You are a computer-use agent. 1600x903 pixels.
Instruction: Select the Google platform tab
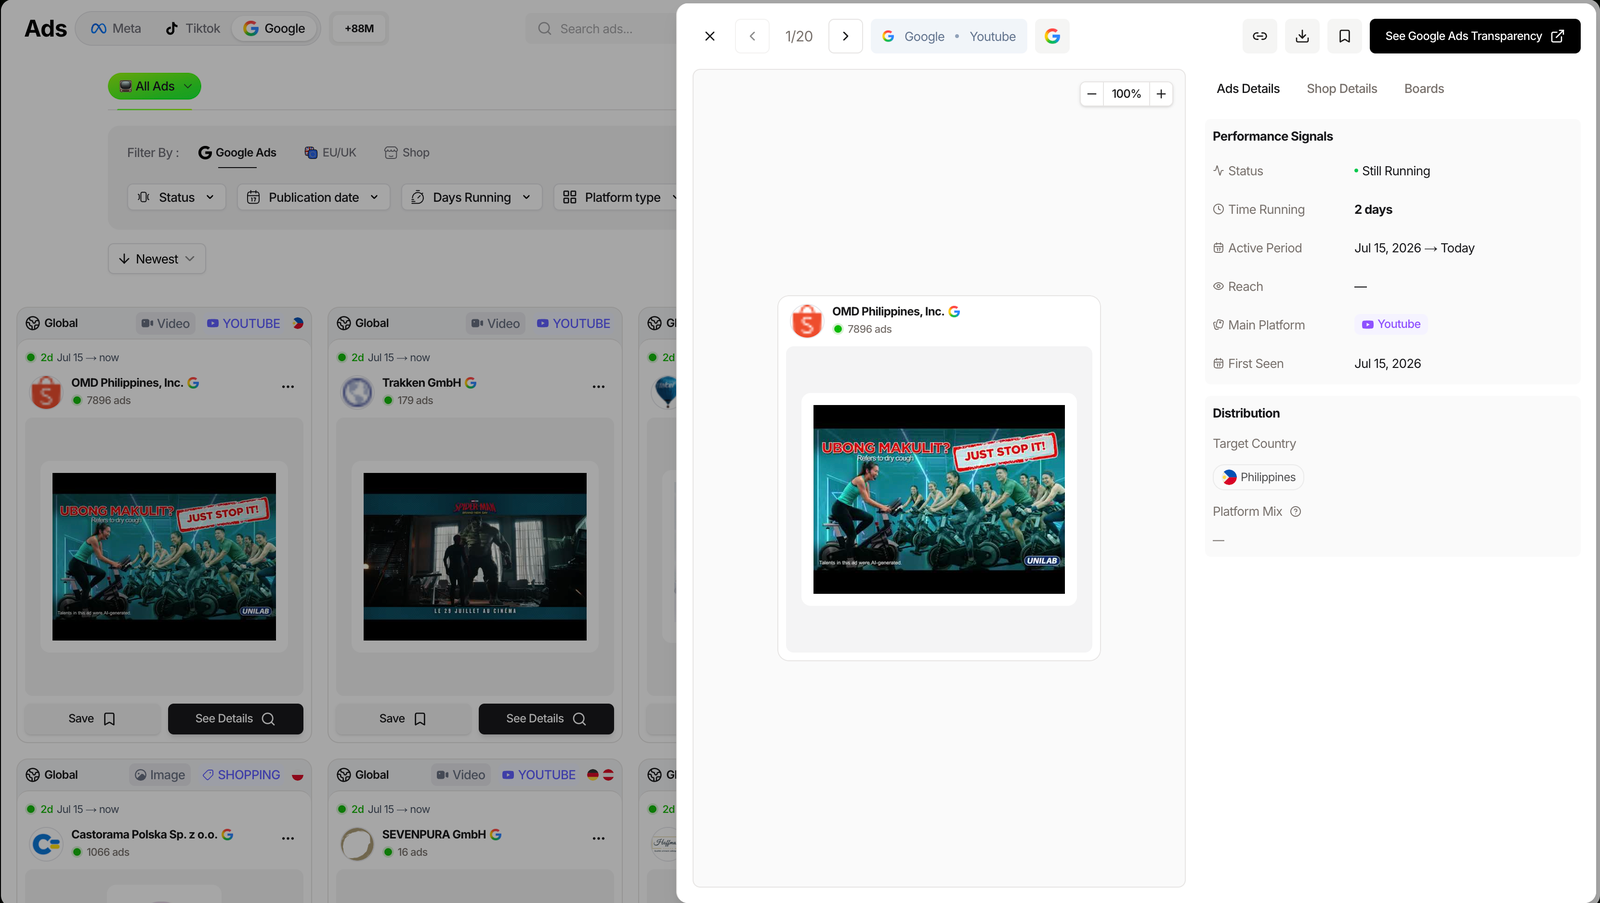click(x=275, y=28)
